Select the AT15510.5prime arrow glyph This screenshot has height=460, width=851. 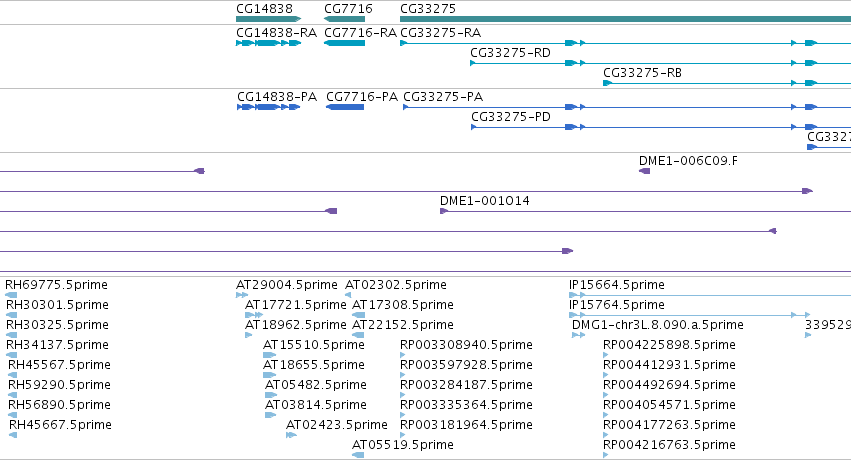pos(270,355)
